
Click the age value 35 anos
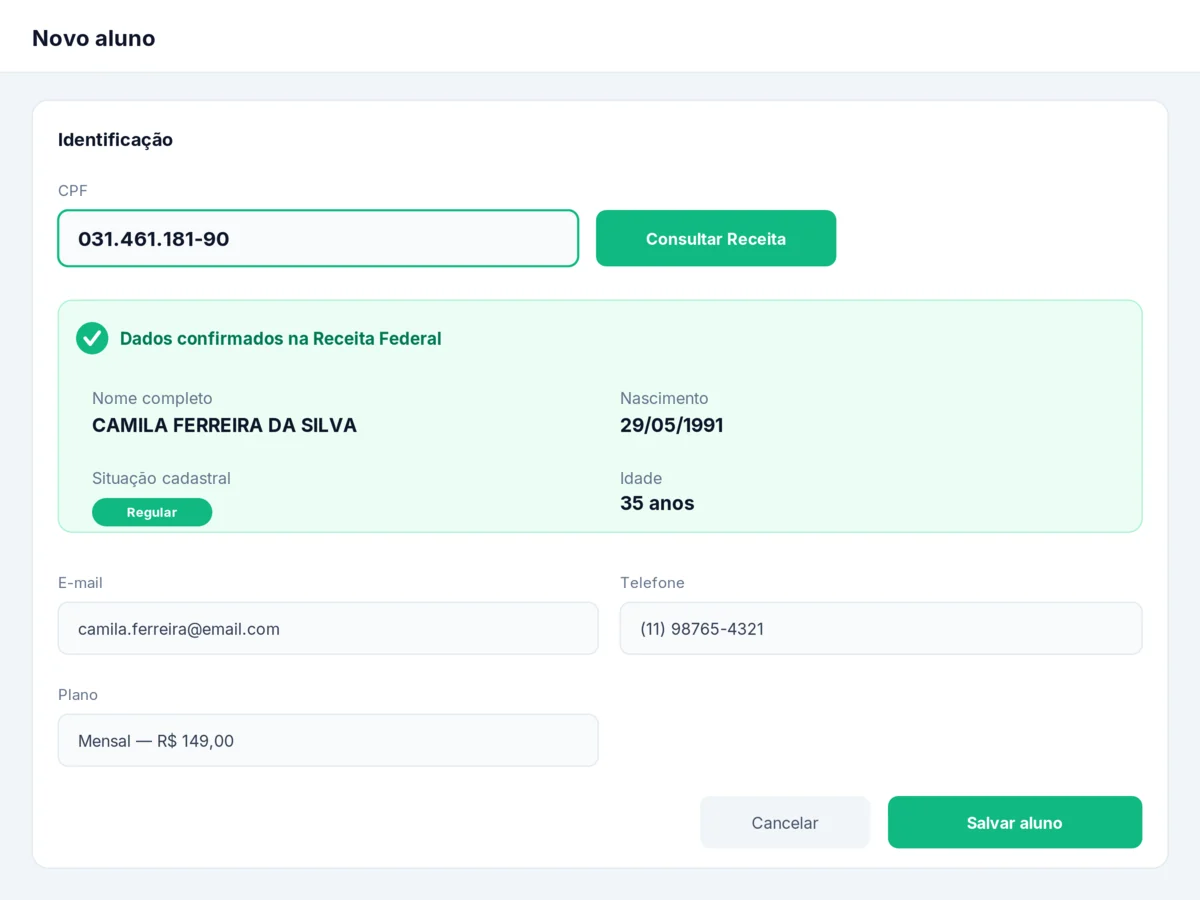pos(657,503)
